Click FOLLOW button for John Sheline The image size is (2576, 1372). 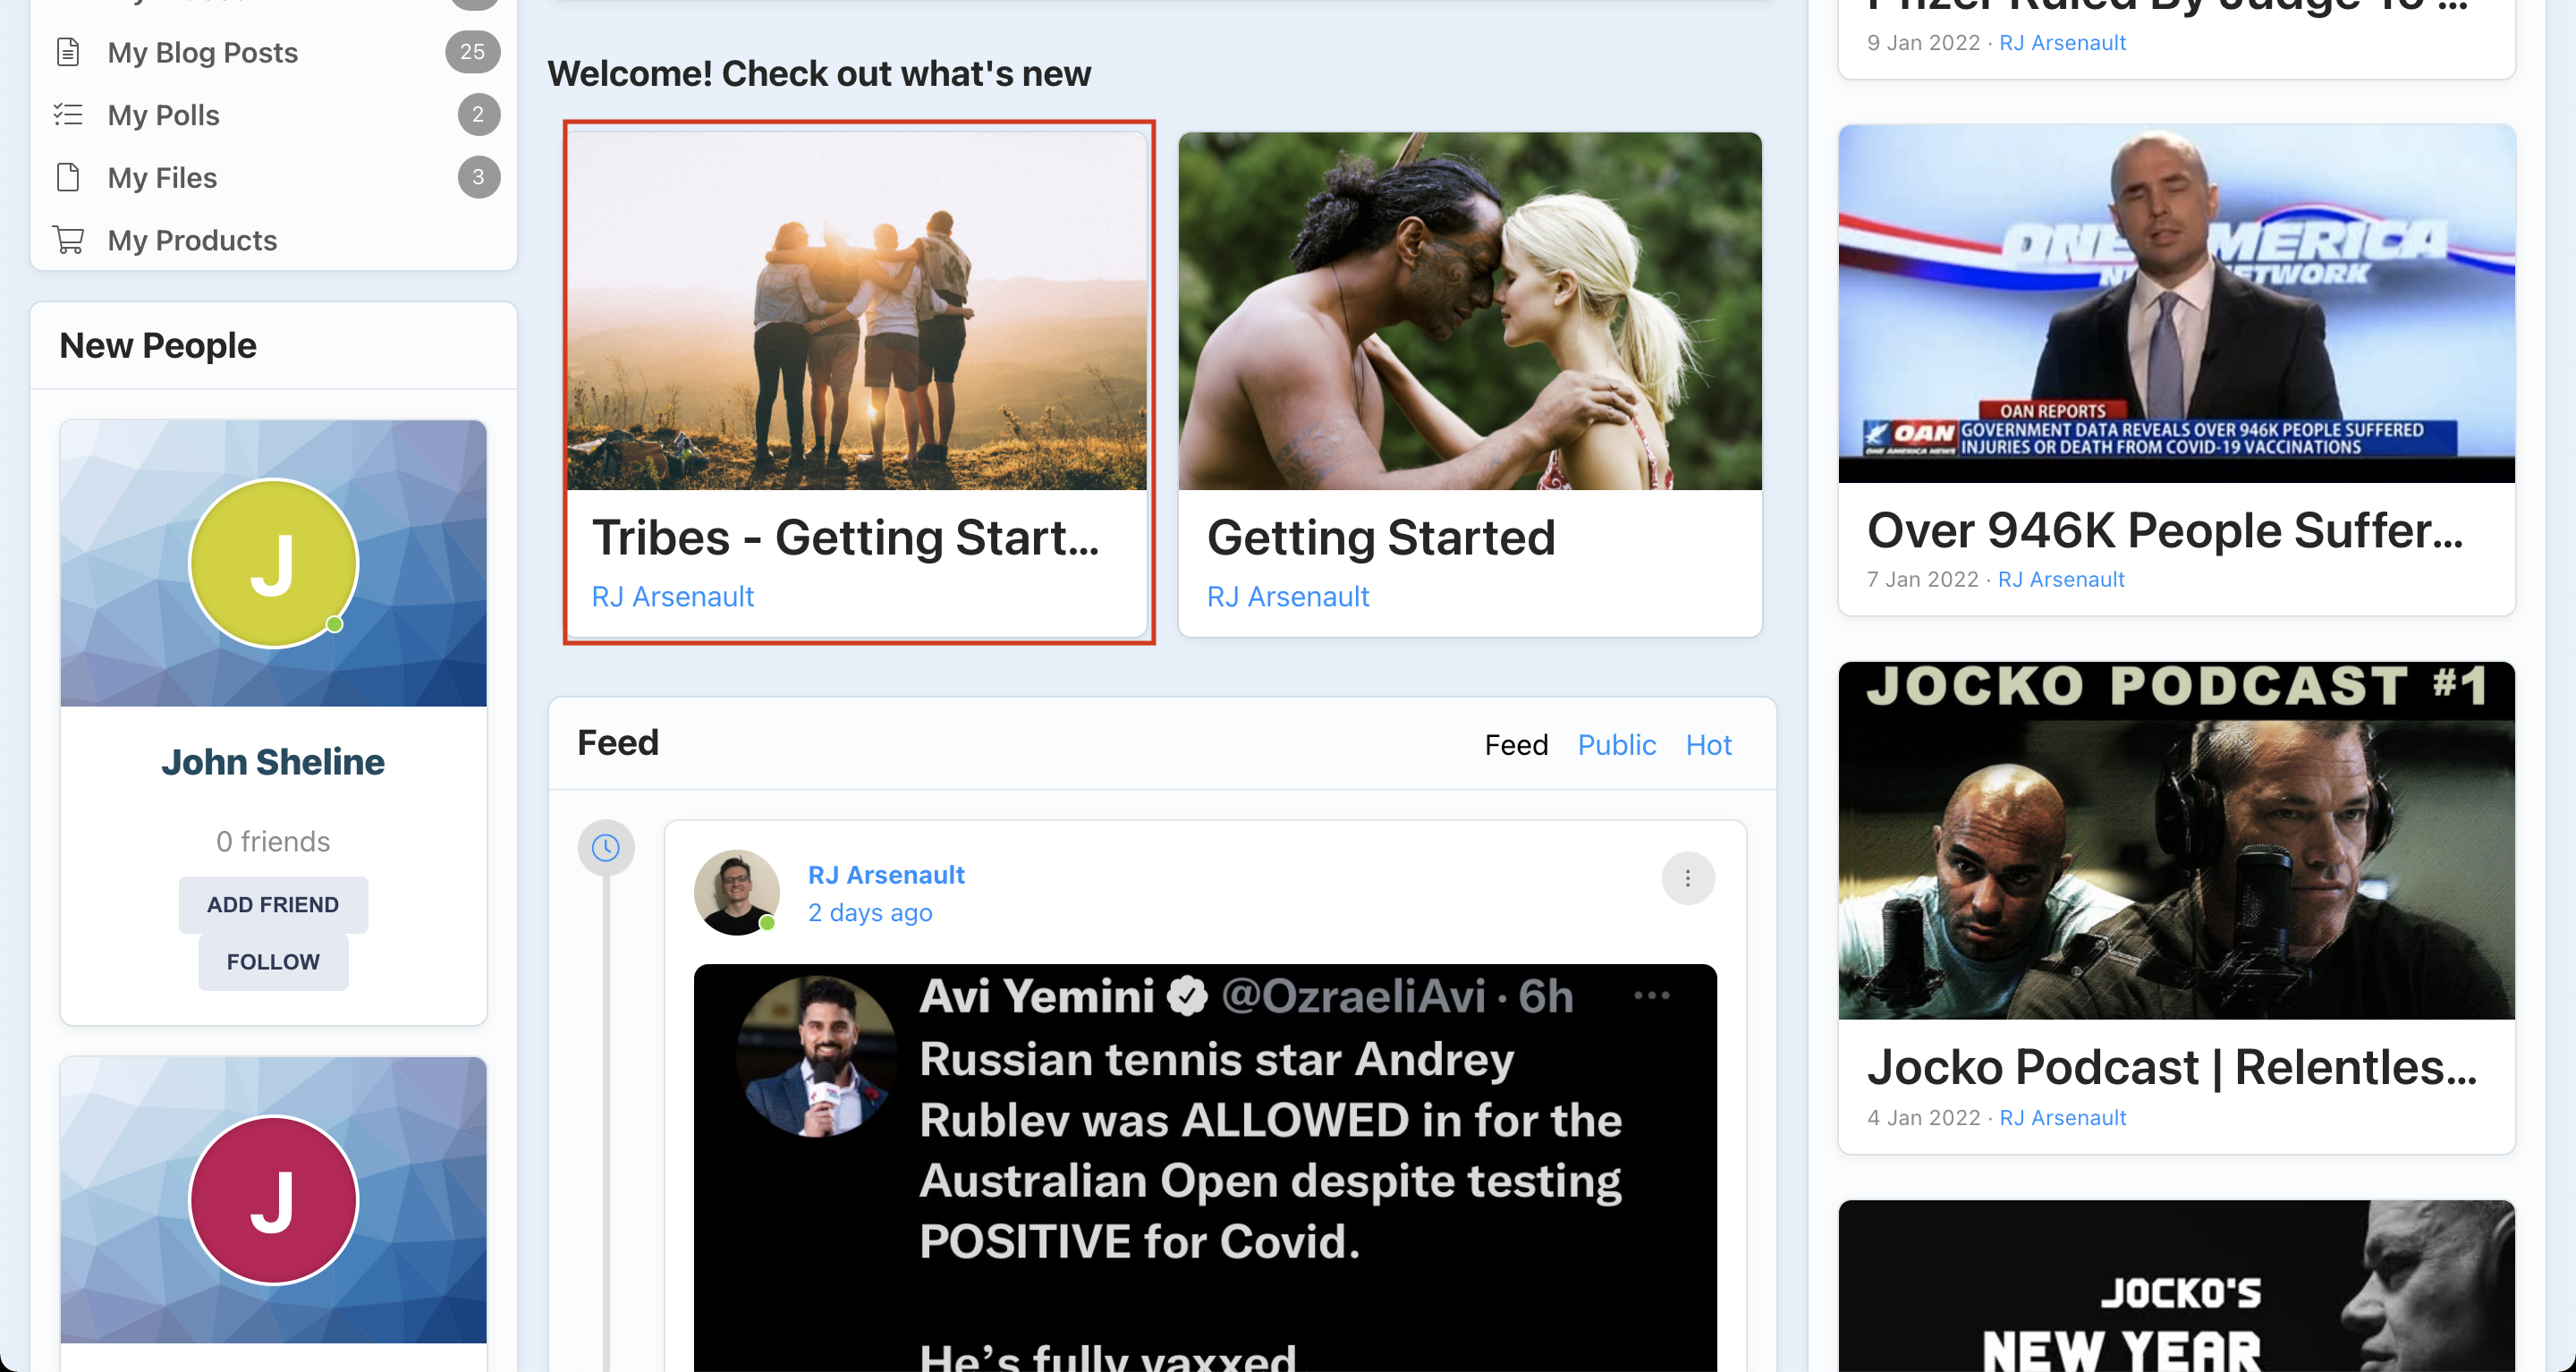point(273,962)
